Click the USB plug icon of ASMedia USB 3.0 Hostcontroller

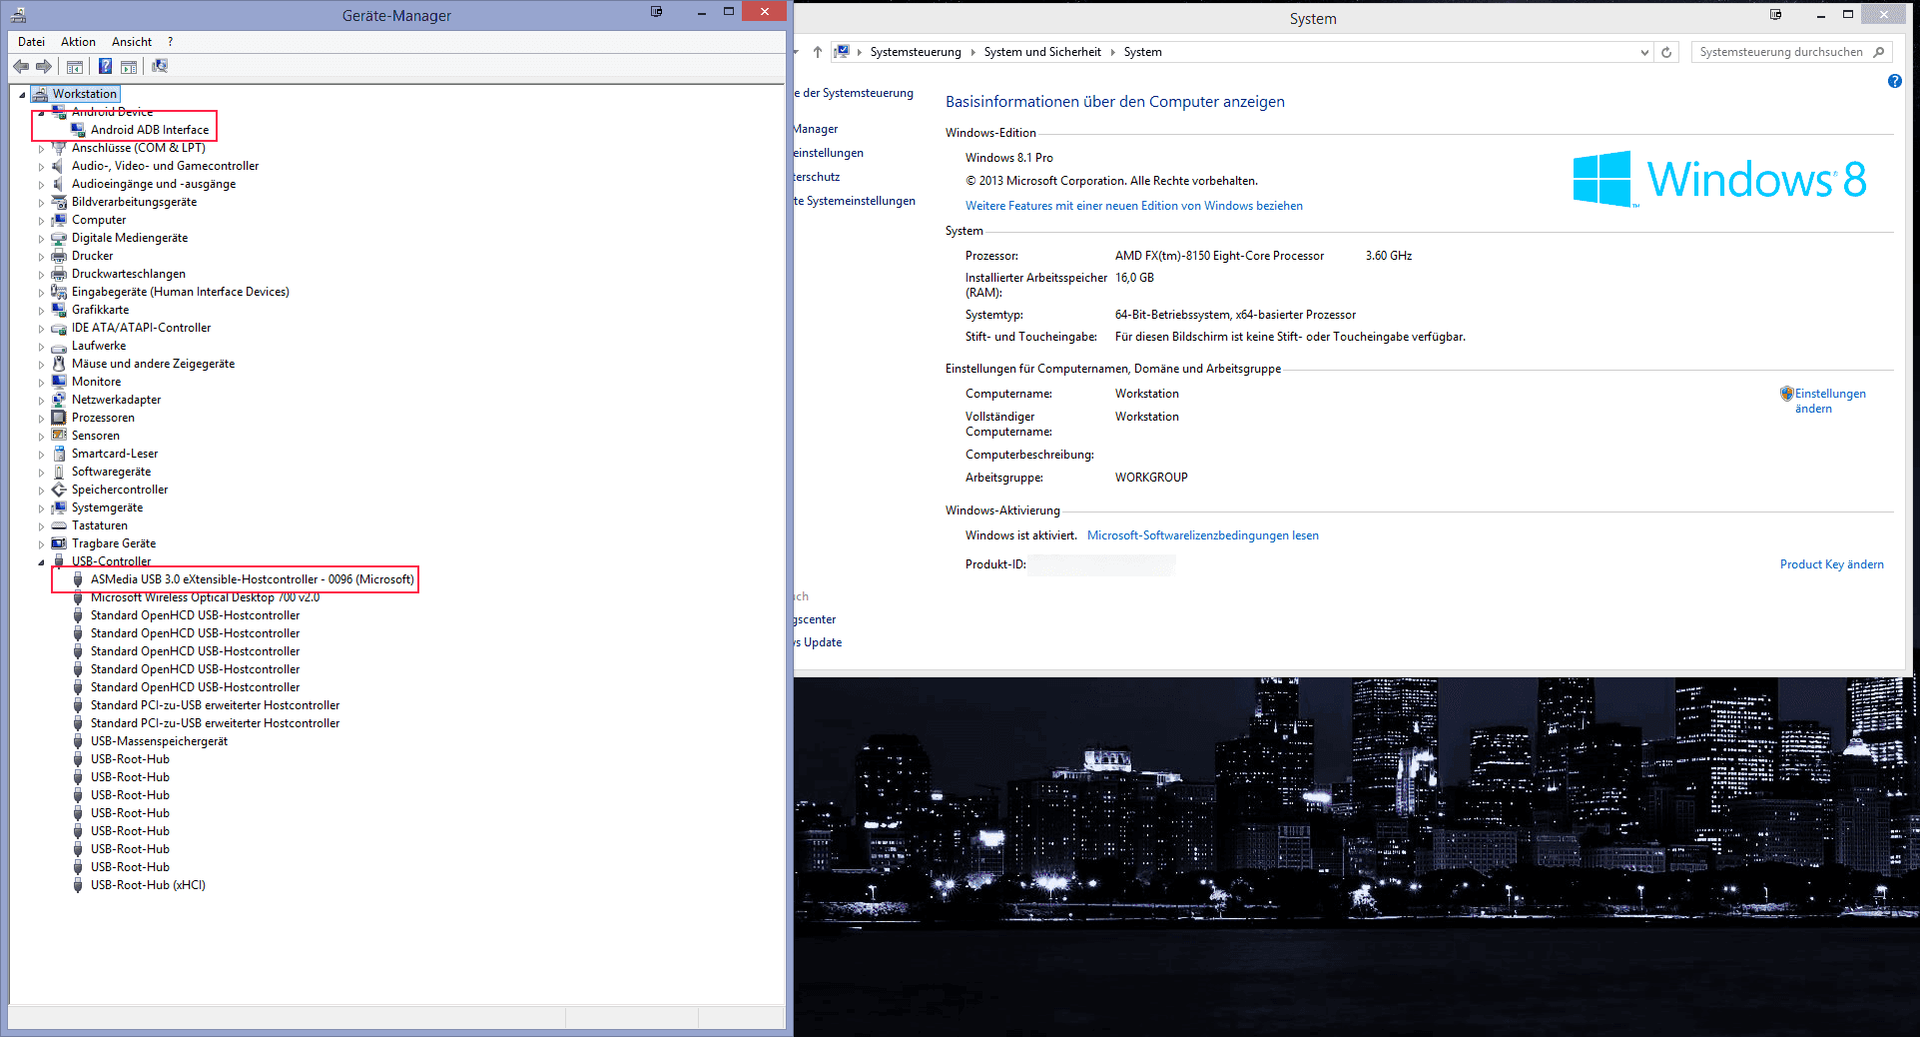coord(78,580)
